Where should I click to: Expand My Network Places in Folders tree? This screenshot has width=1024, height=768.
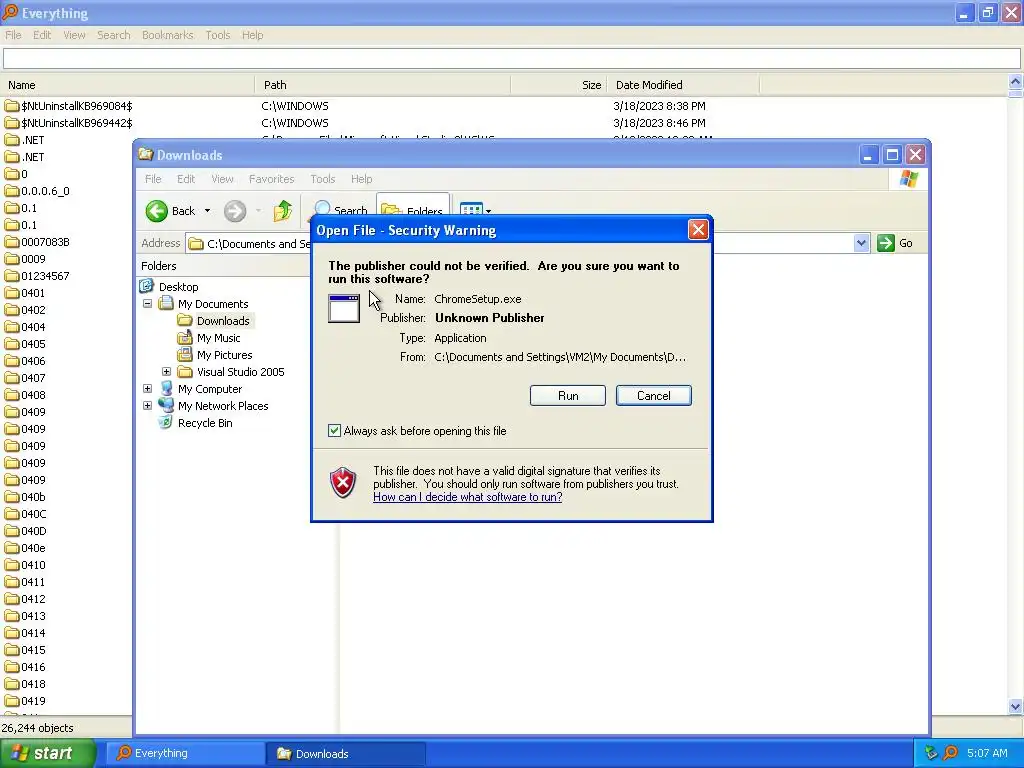(148, 406)
